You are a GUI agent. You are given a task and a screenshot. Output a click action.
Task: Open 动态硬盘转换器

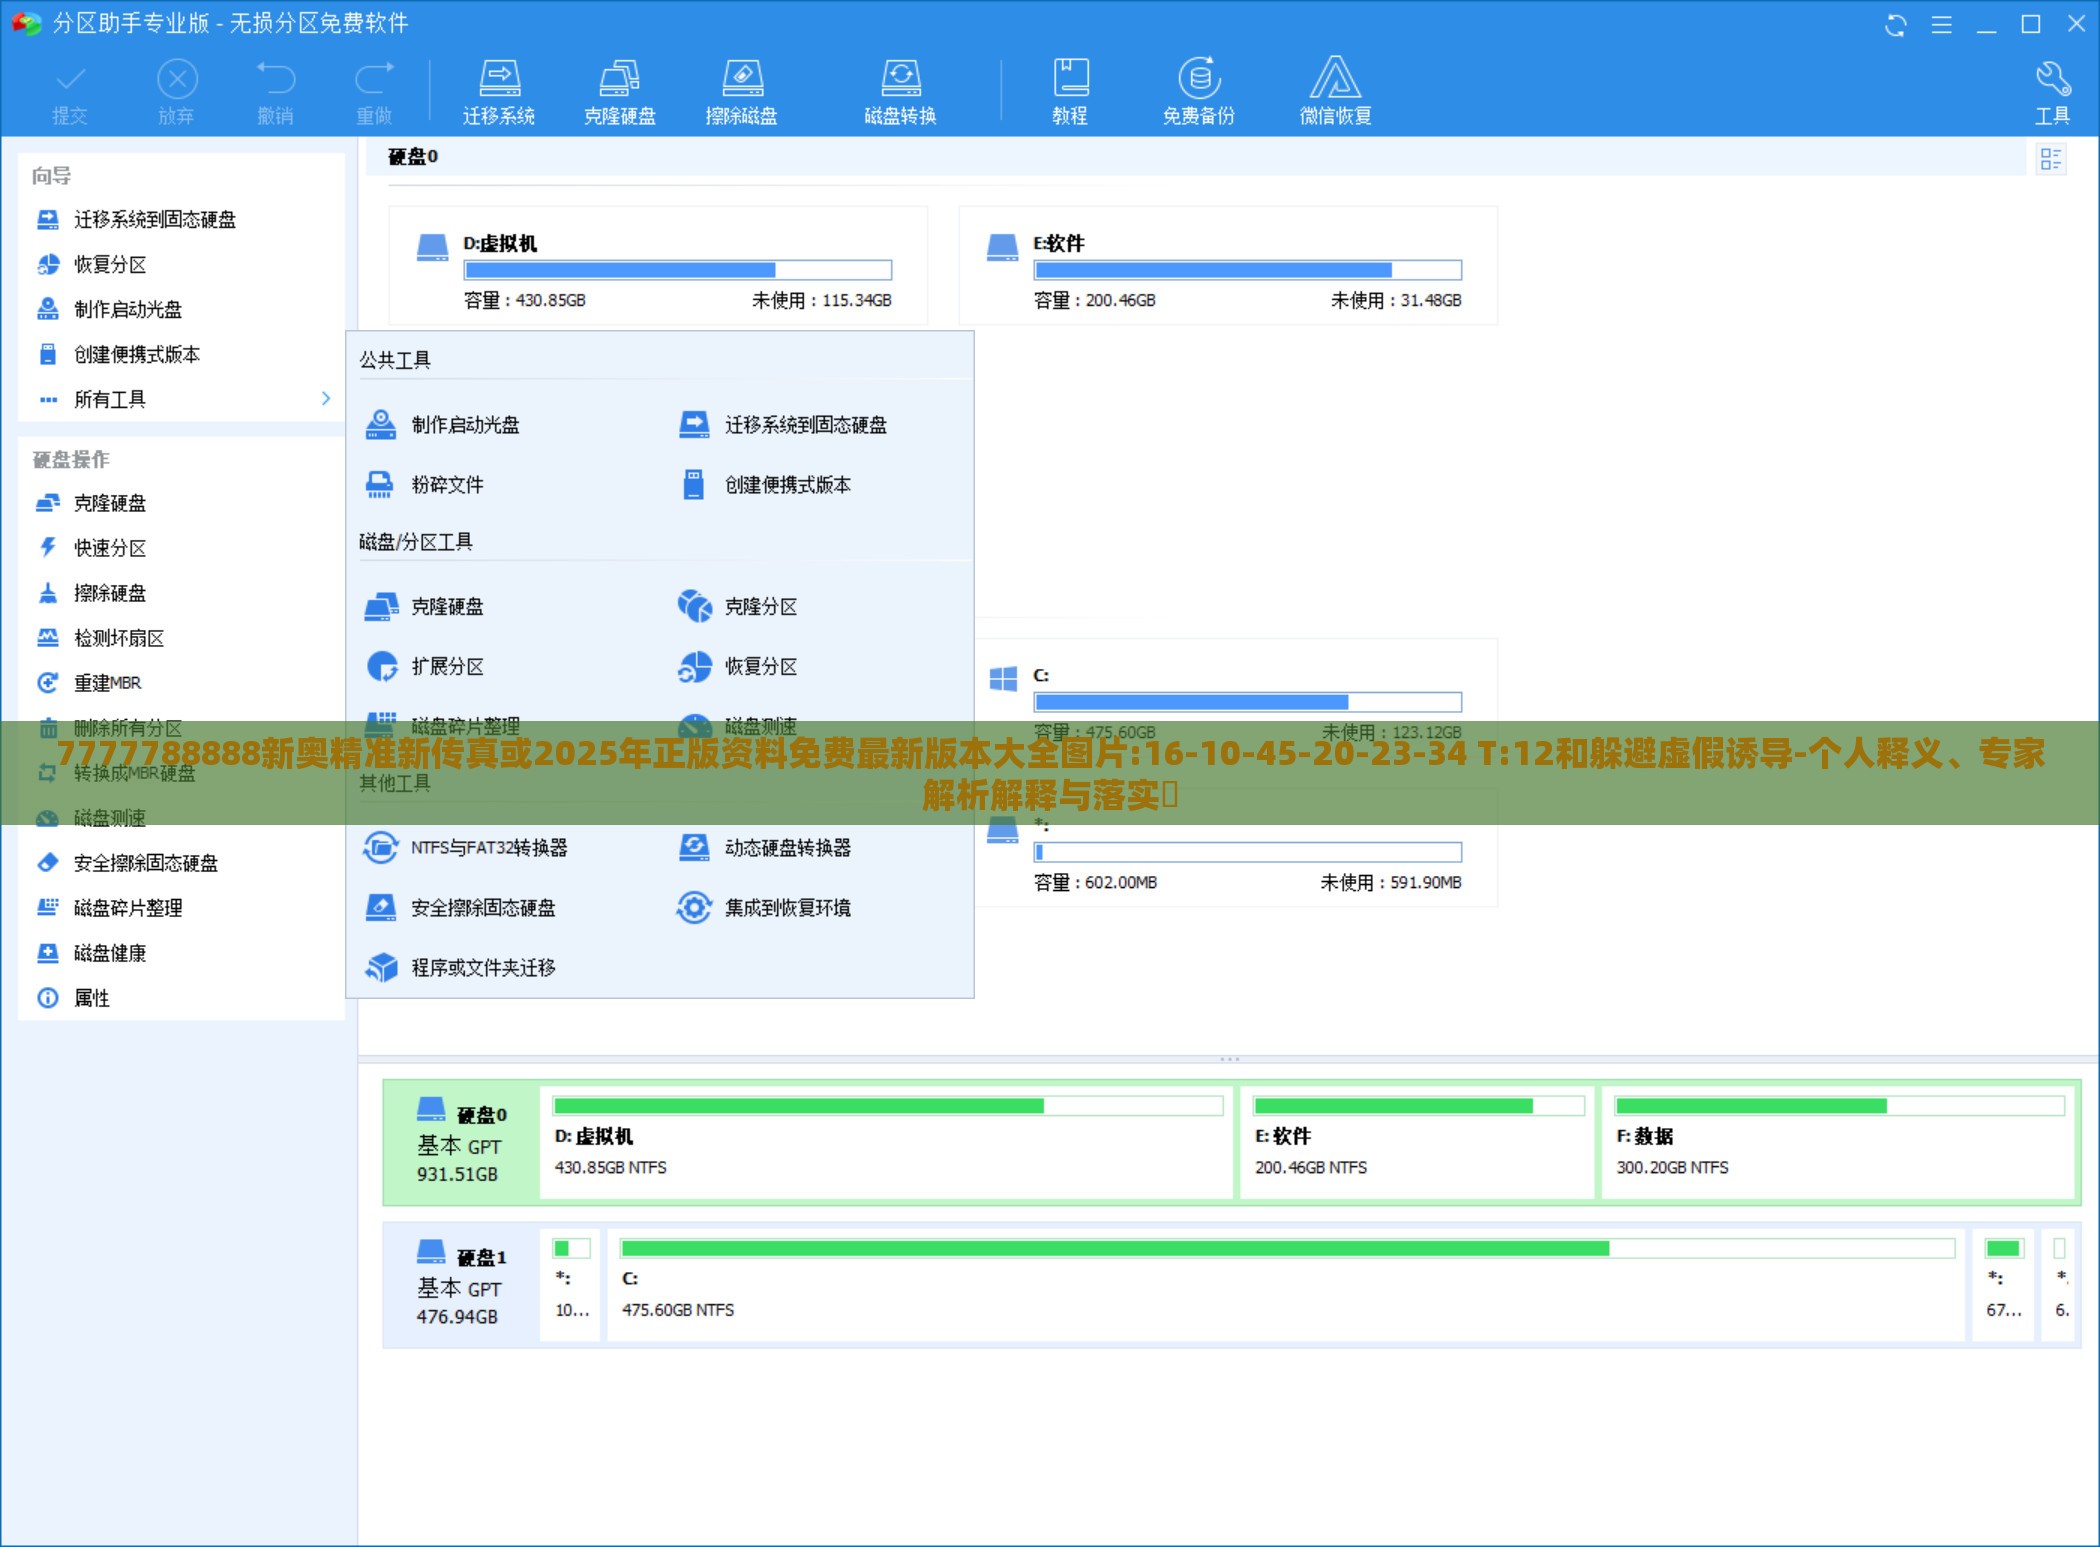pos(764,848)
